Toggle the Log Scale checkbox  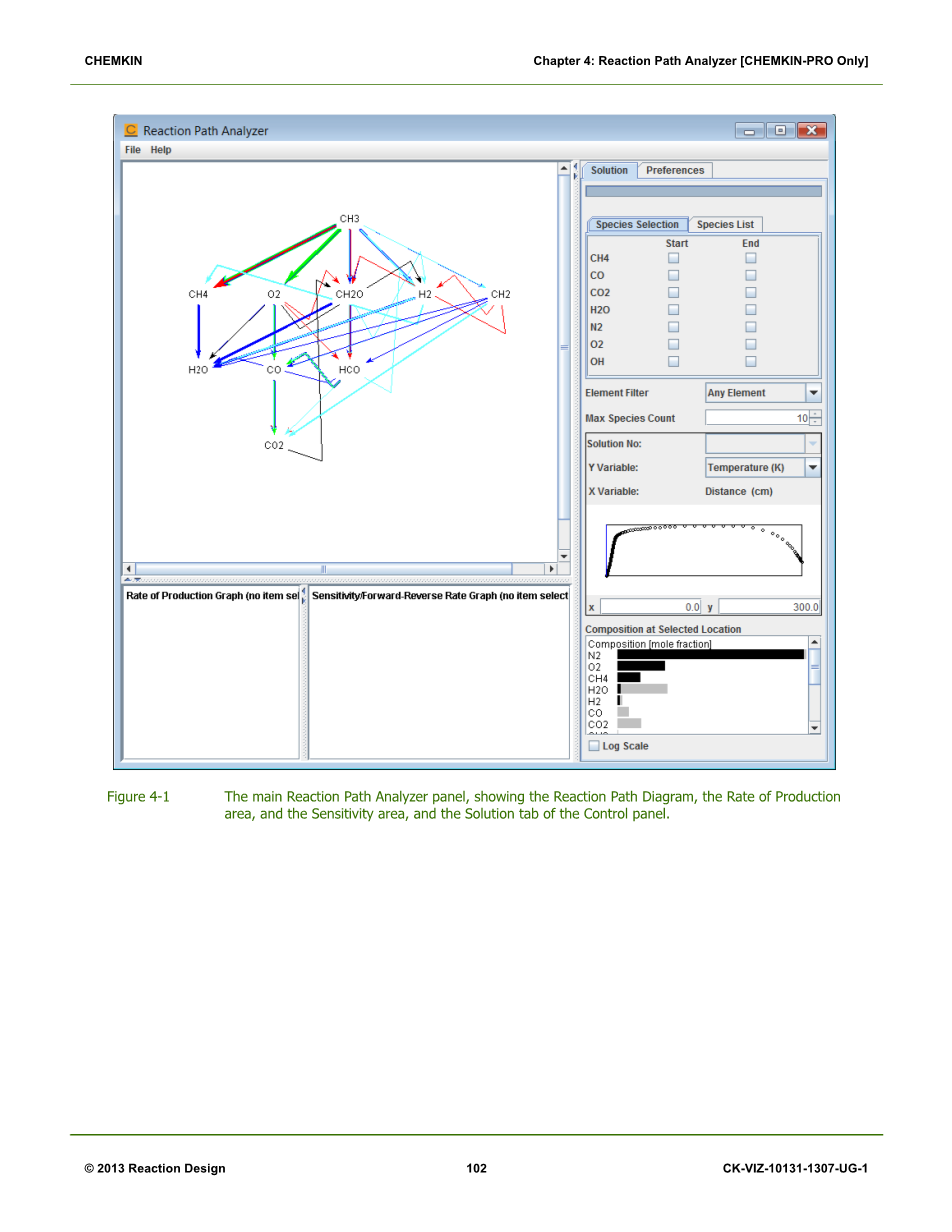[x=594, y=746]
